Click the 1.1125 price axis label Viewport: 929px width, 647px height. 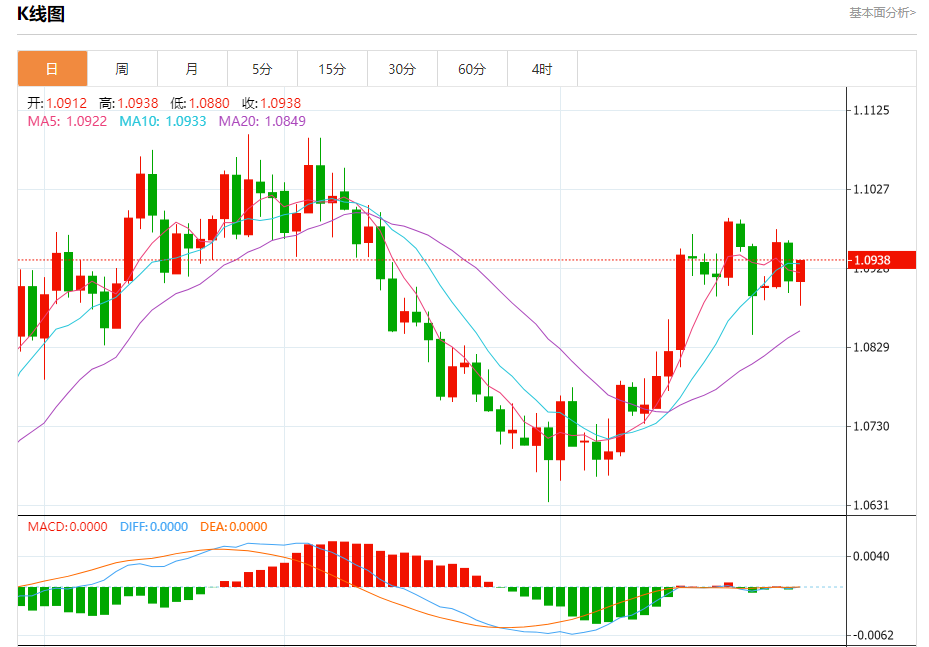tap(871, 110)
